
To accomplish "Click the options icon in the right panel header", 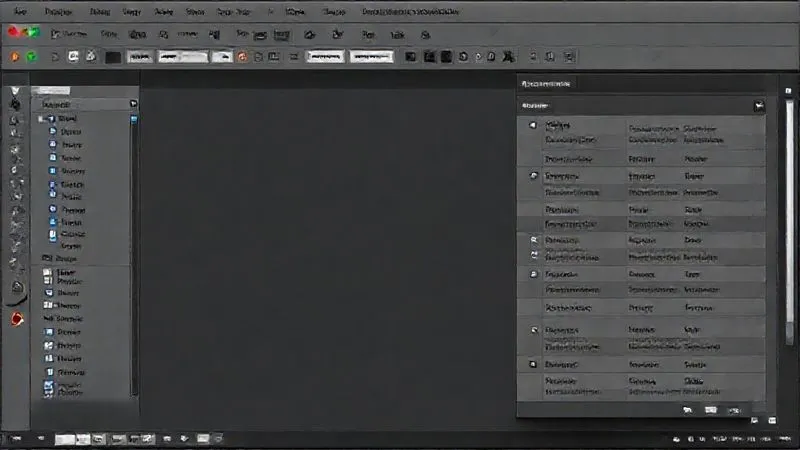I will 759,106.
